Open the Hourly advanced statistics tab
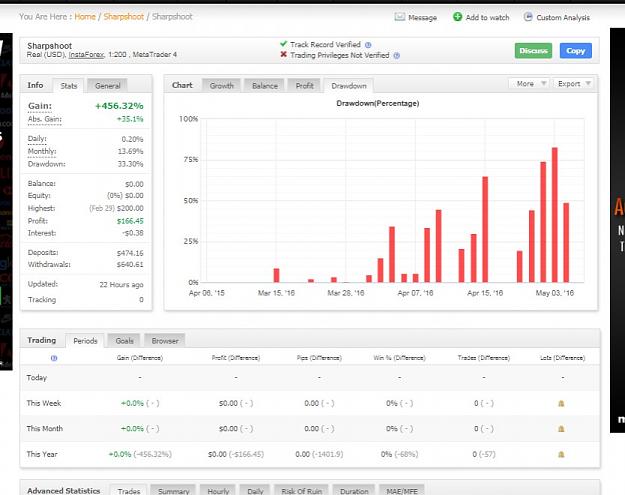Viewport: 625px width, 495px height. (218, 491)
